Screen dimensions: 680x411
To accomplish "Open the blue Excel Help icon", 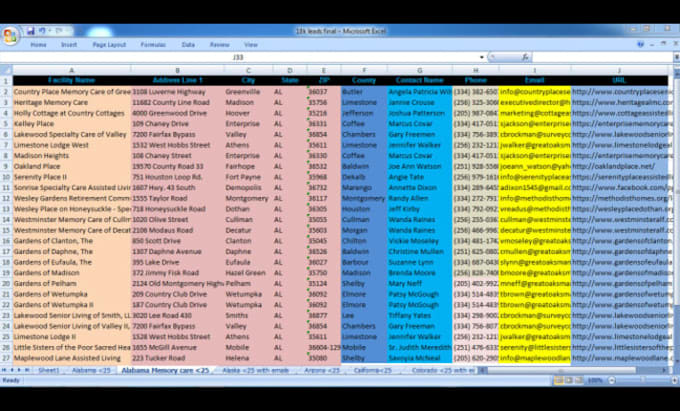I will 641,44.
